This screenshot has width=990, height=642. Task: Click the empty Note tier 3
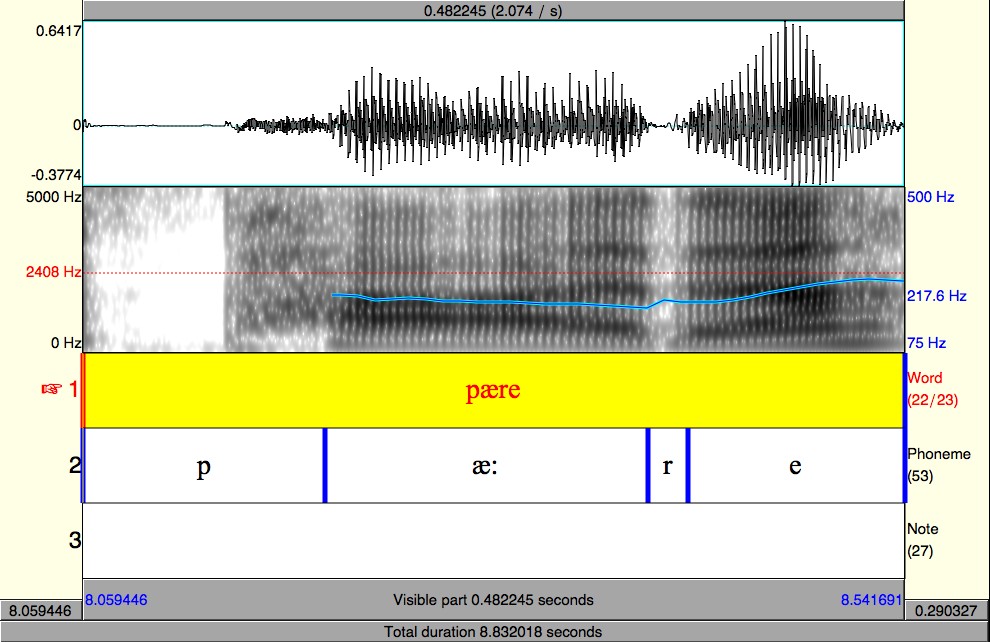pos(493,540)
